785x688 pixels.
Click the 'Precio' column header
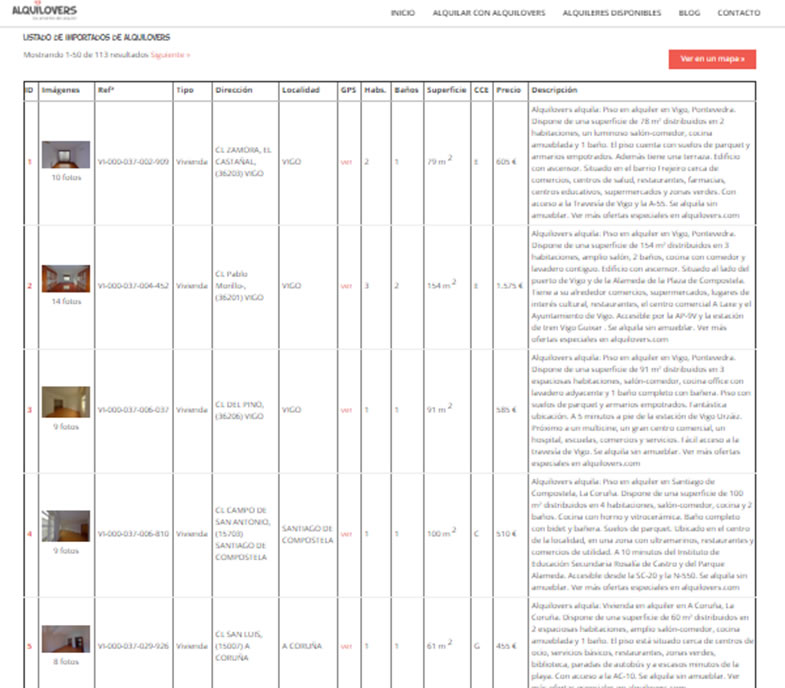click(x=509, y=90)
